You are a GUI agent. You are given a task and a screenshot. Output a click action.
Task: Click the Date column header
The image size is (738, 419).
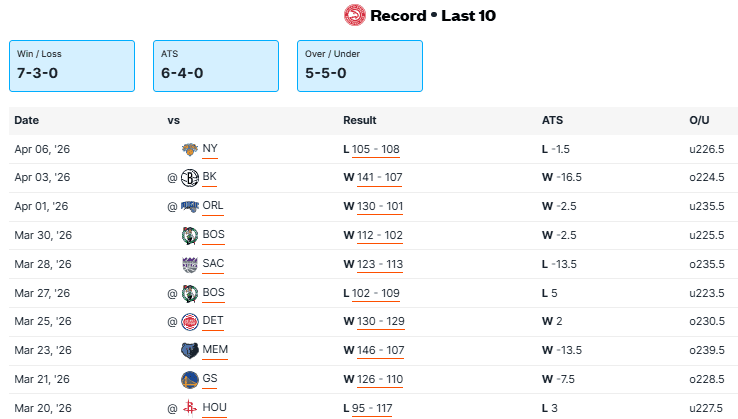[x=26, y=120]
